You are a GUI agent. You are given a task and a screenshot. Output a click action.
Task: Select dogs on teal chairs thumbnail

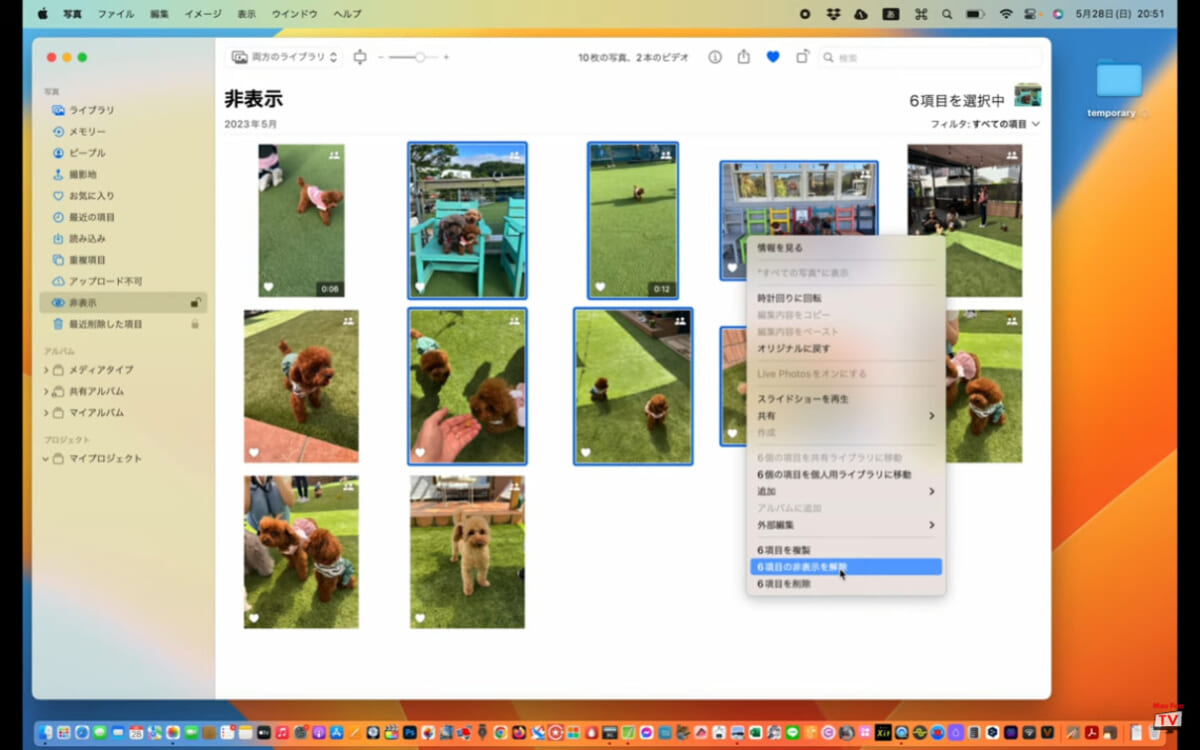(467, 220)
